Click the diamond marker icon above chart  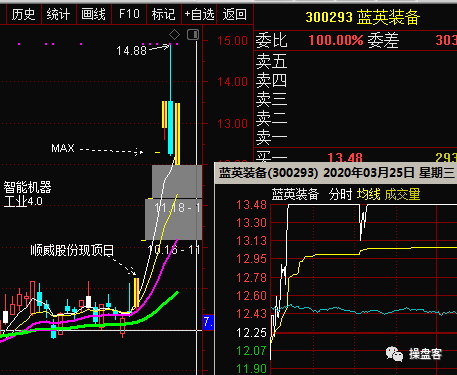pos(174,34)
